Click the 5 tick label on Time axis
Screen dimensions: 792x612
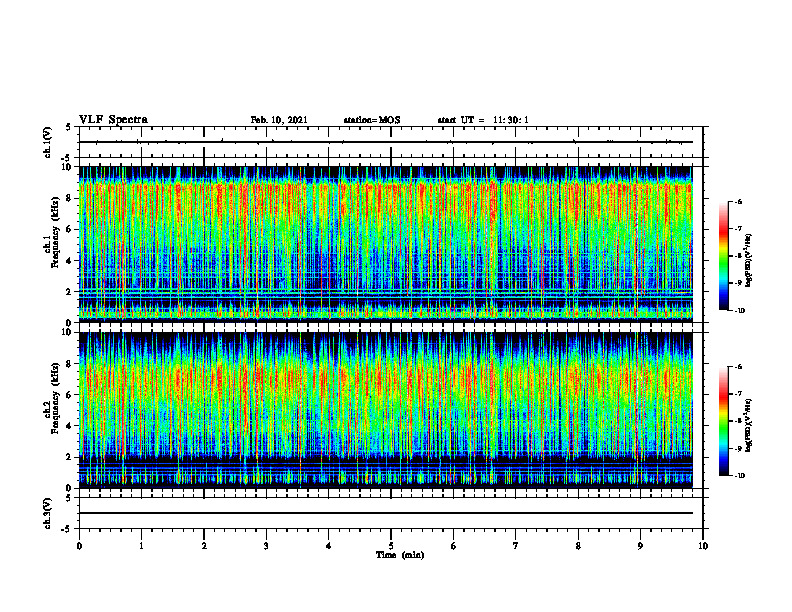coord(391,546)
